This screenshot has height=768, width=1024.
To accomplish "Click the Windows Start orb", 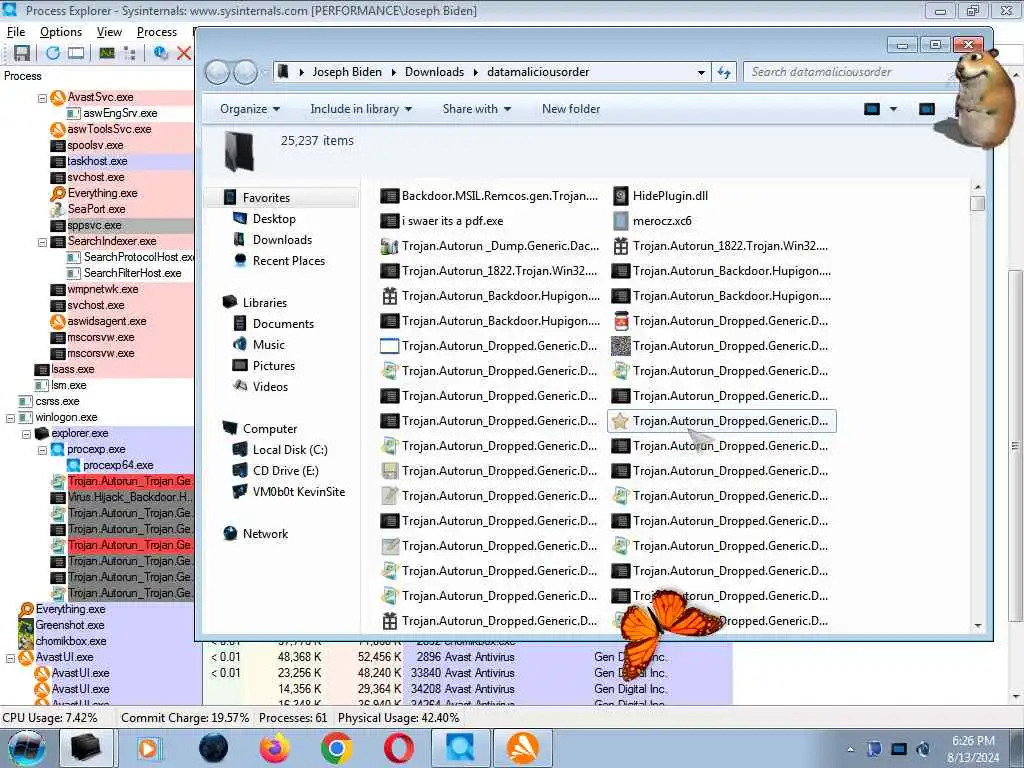I will tap(27, 748).
